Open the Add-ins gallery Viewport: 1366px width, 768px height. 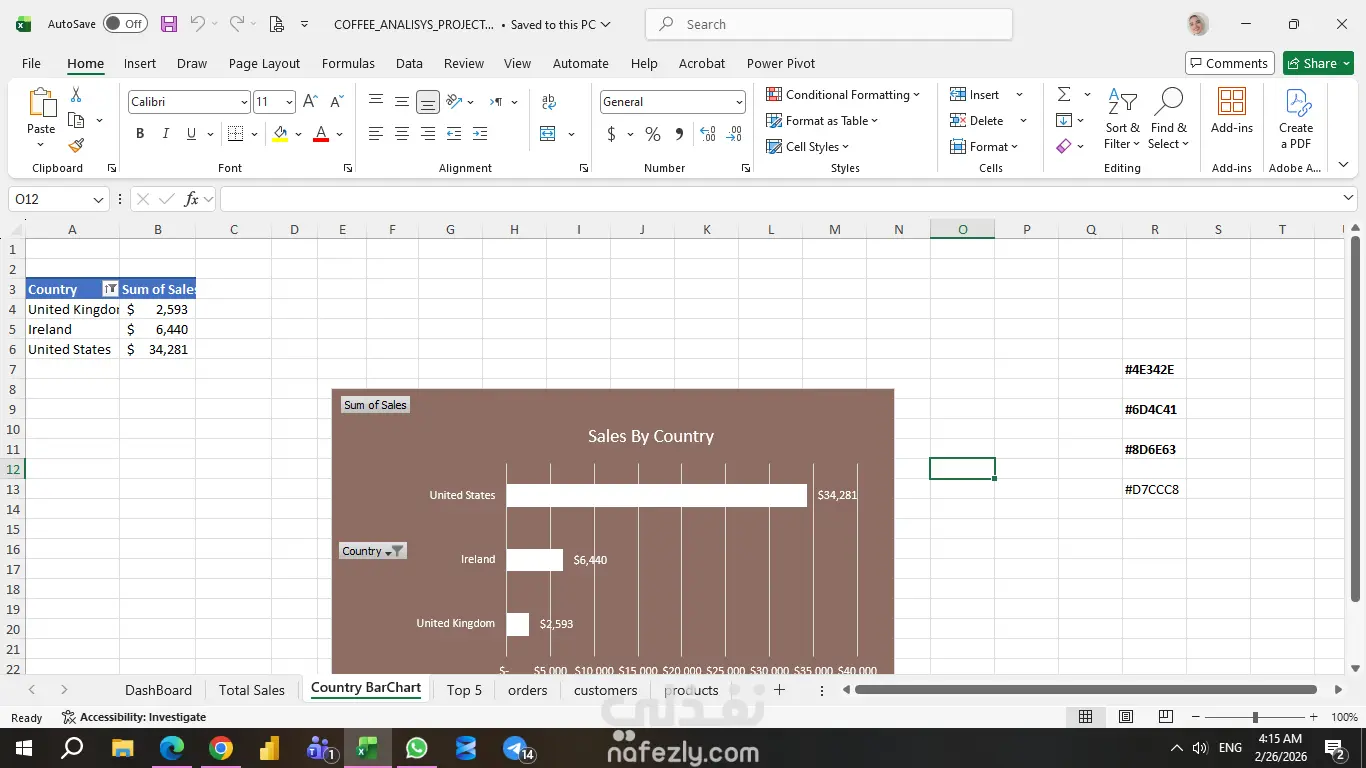(1232, 111)
